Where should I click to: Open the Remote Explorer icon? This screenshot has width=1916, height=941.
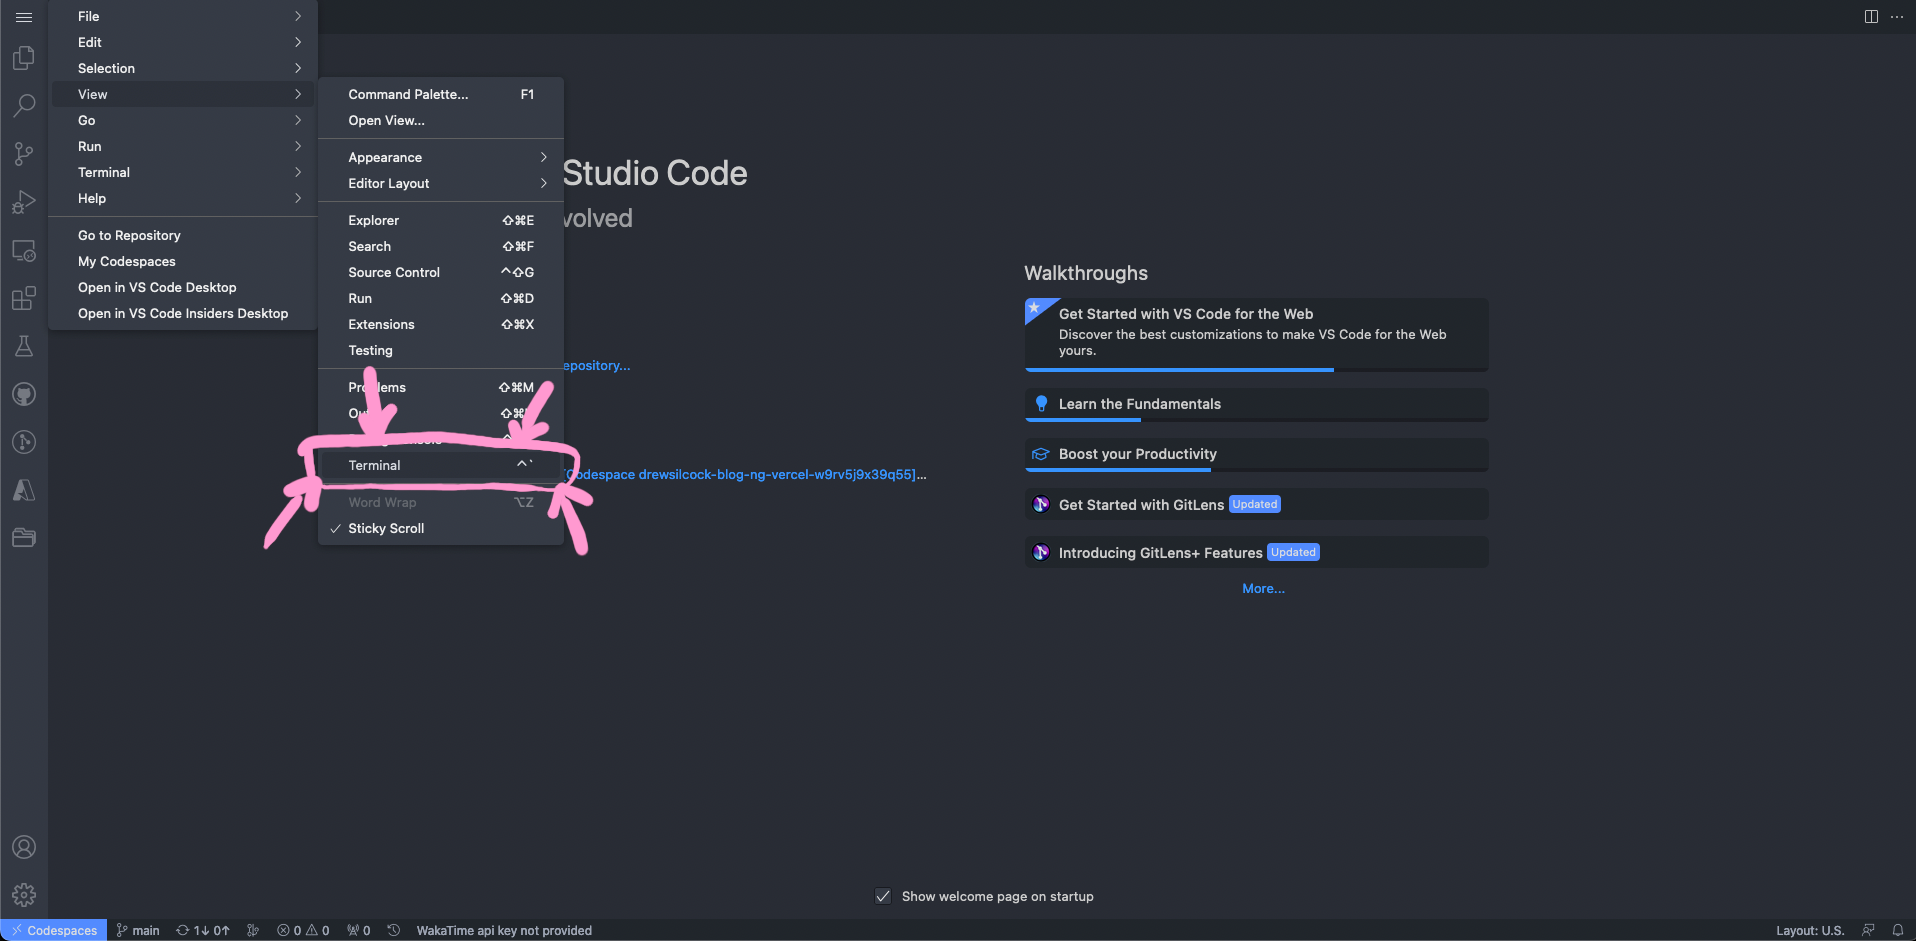(24, 250)
